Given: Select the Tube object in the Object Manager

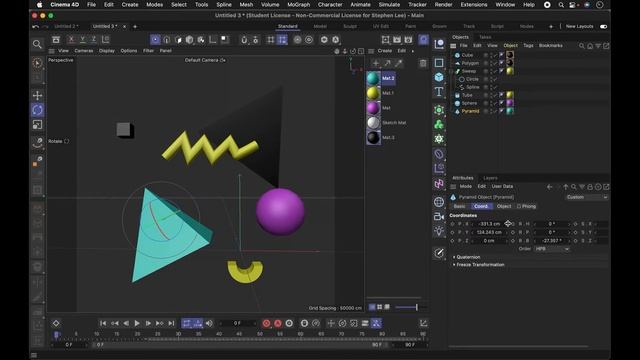Looking at the screenshot, I should click(467, 95).
